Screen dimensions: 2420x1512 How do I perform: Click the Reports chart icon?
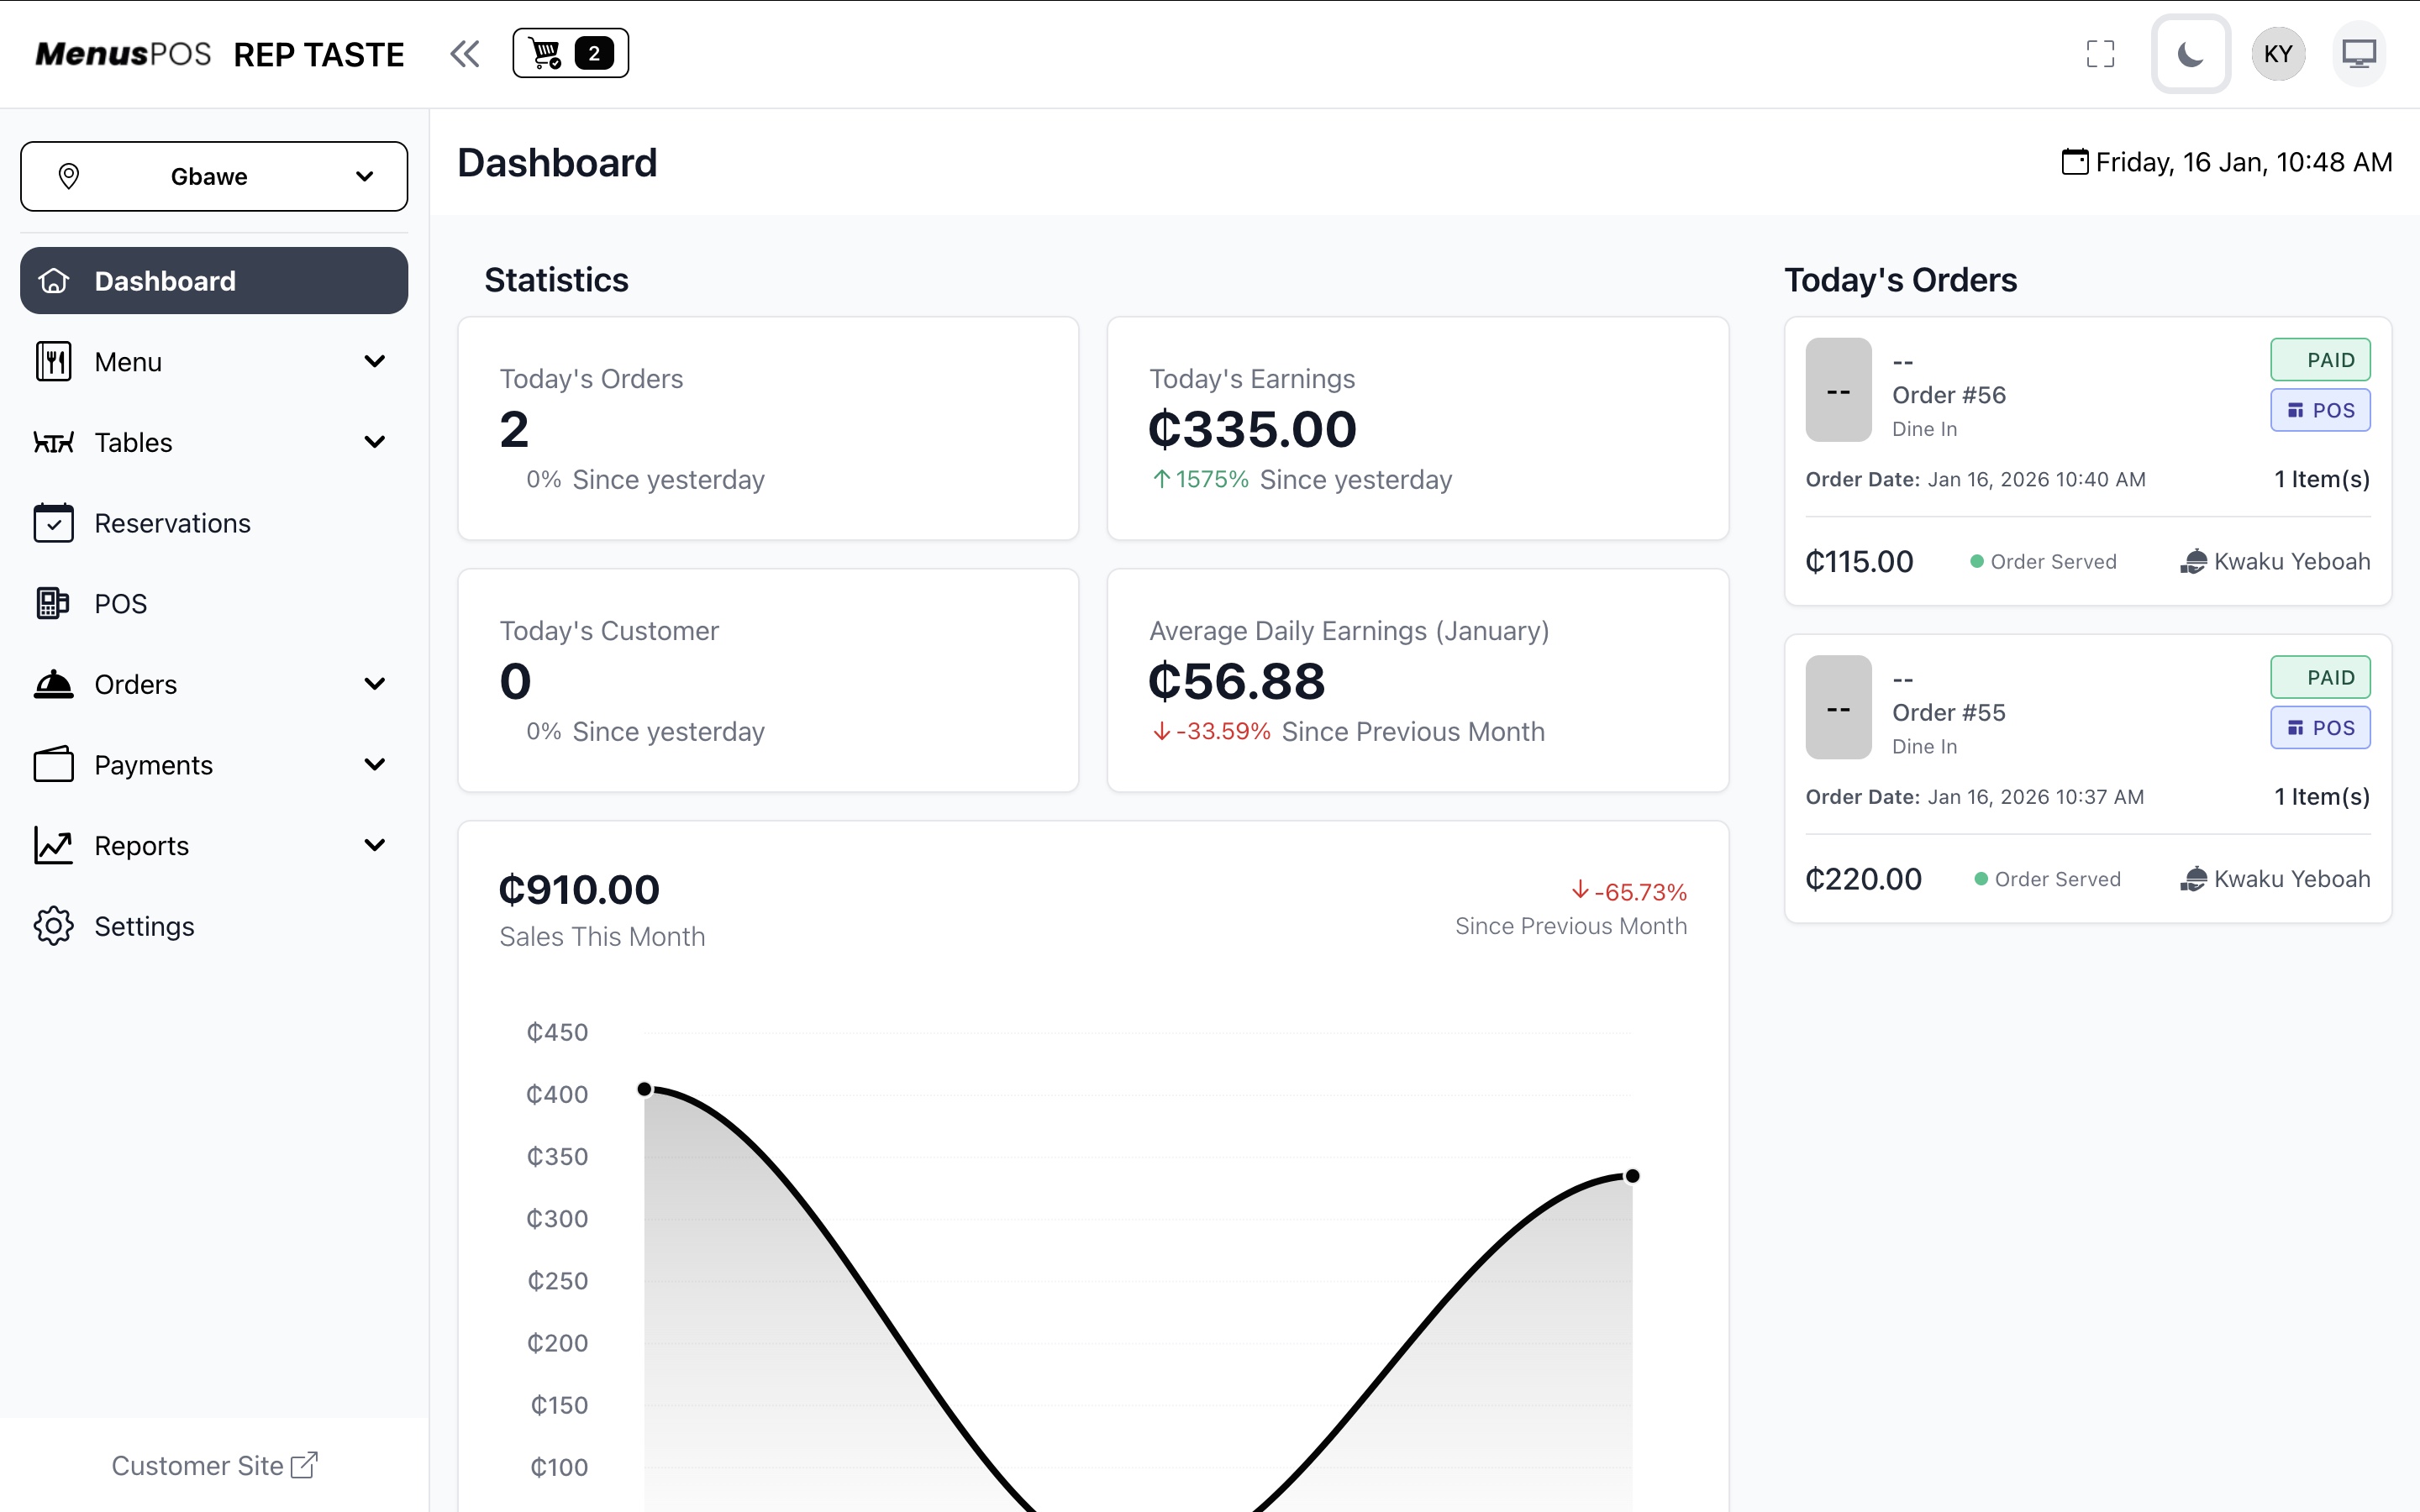(x=54, y=846)
